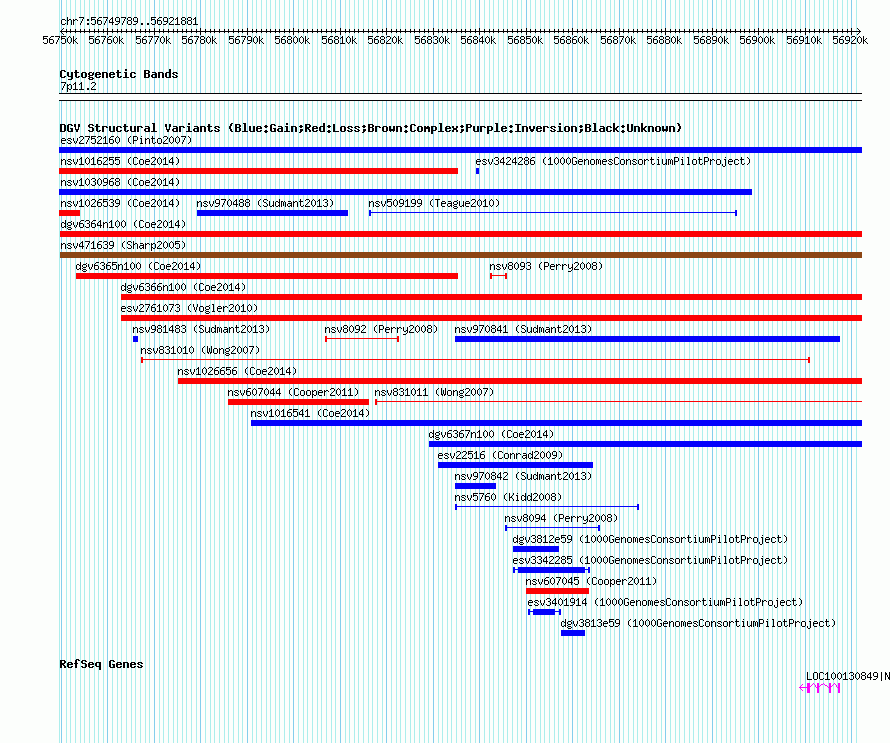Screen dimensions: 890x743
Task: Click the esv2752160 (Pinto2007) variant label
Action: point(126,140)
